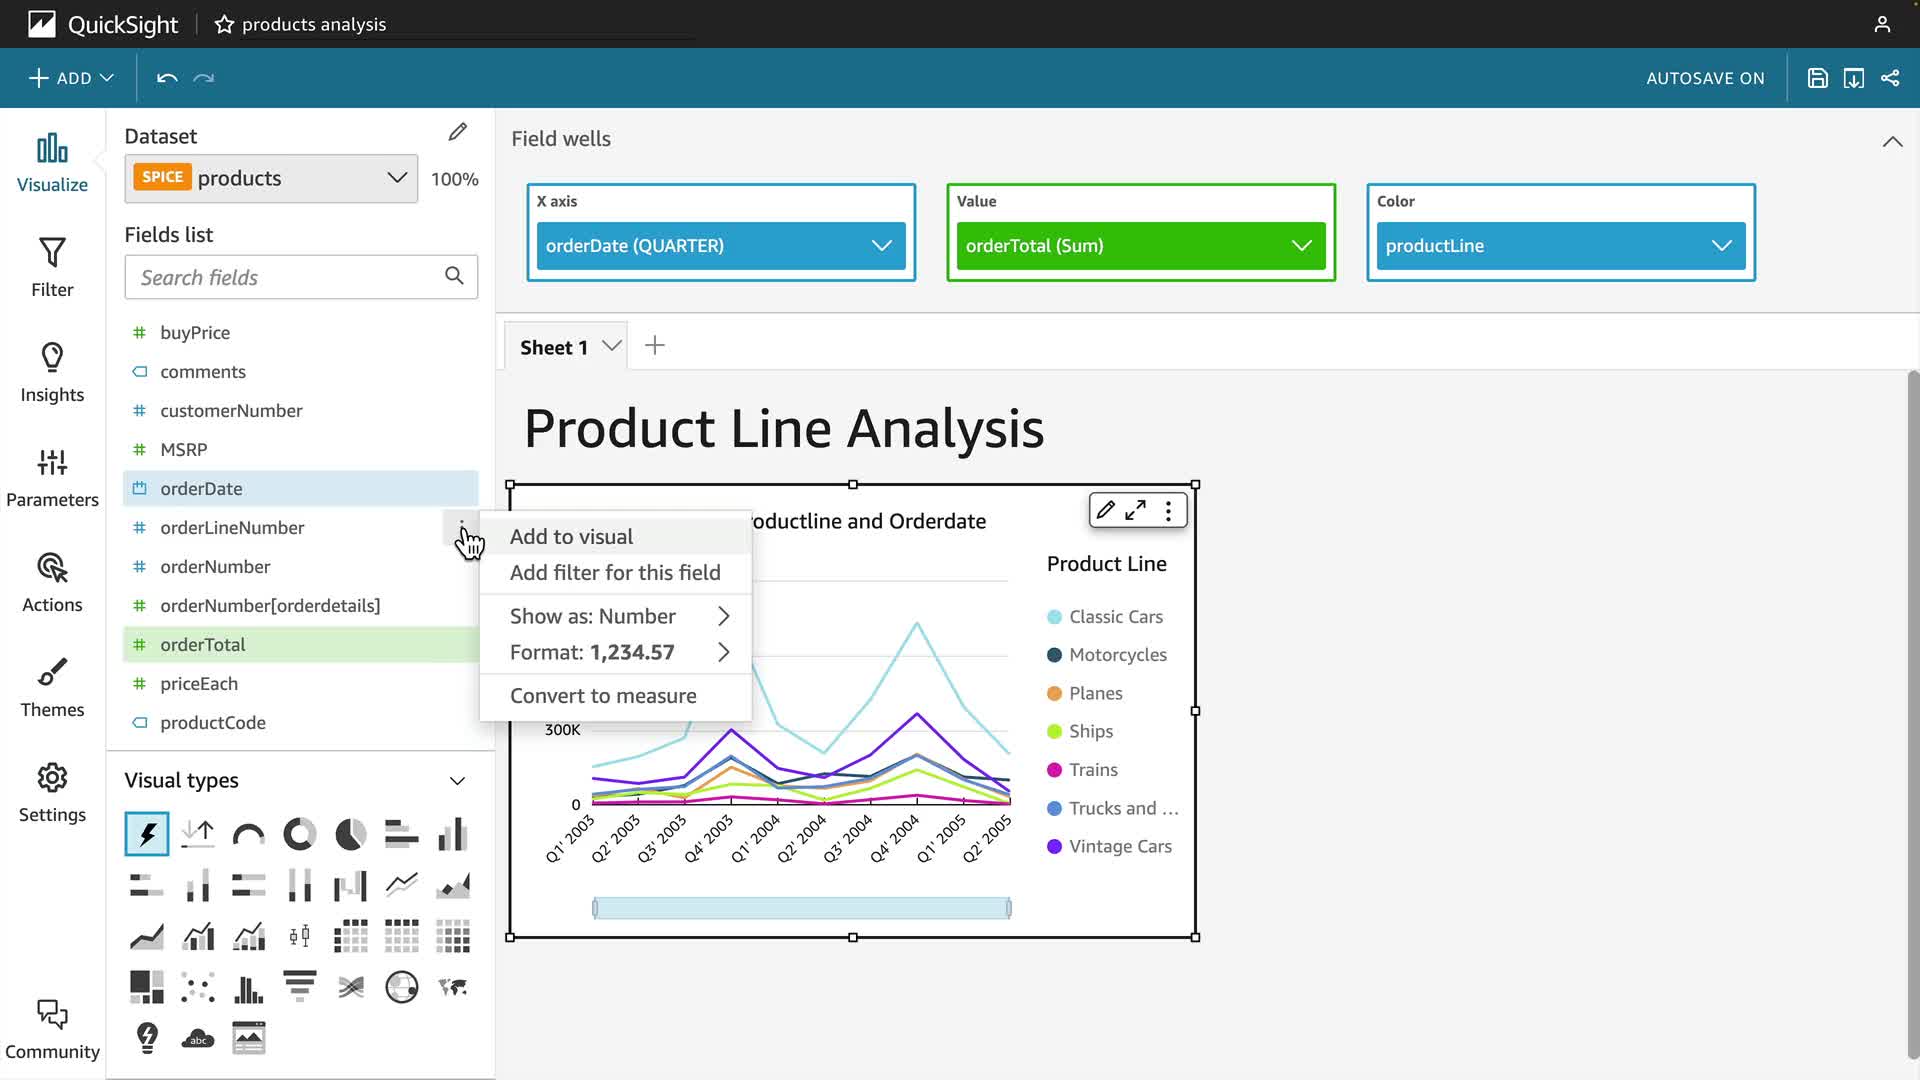Open the Insights sidebar panel
This screenshot has width=1920, height=1080.
tap(52, 372)
